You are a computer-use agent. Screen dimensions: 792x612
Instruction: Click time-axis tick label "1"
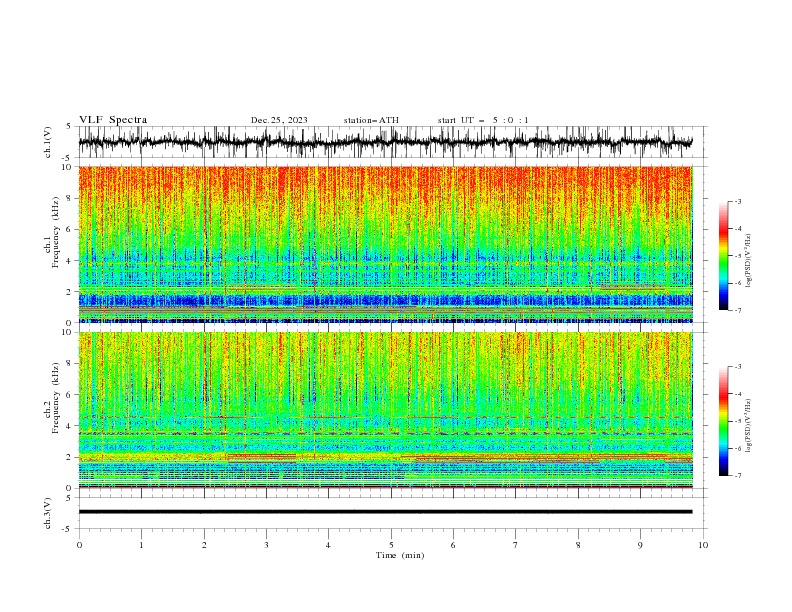coord(141,545)
